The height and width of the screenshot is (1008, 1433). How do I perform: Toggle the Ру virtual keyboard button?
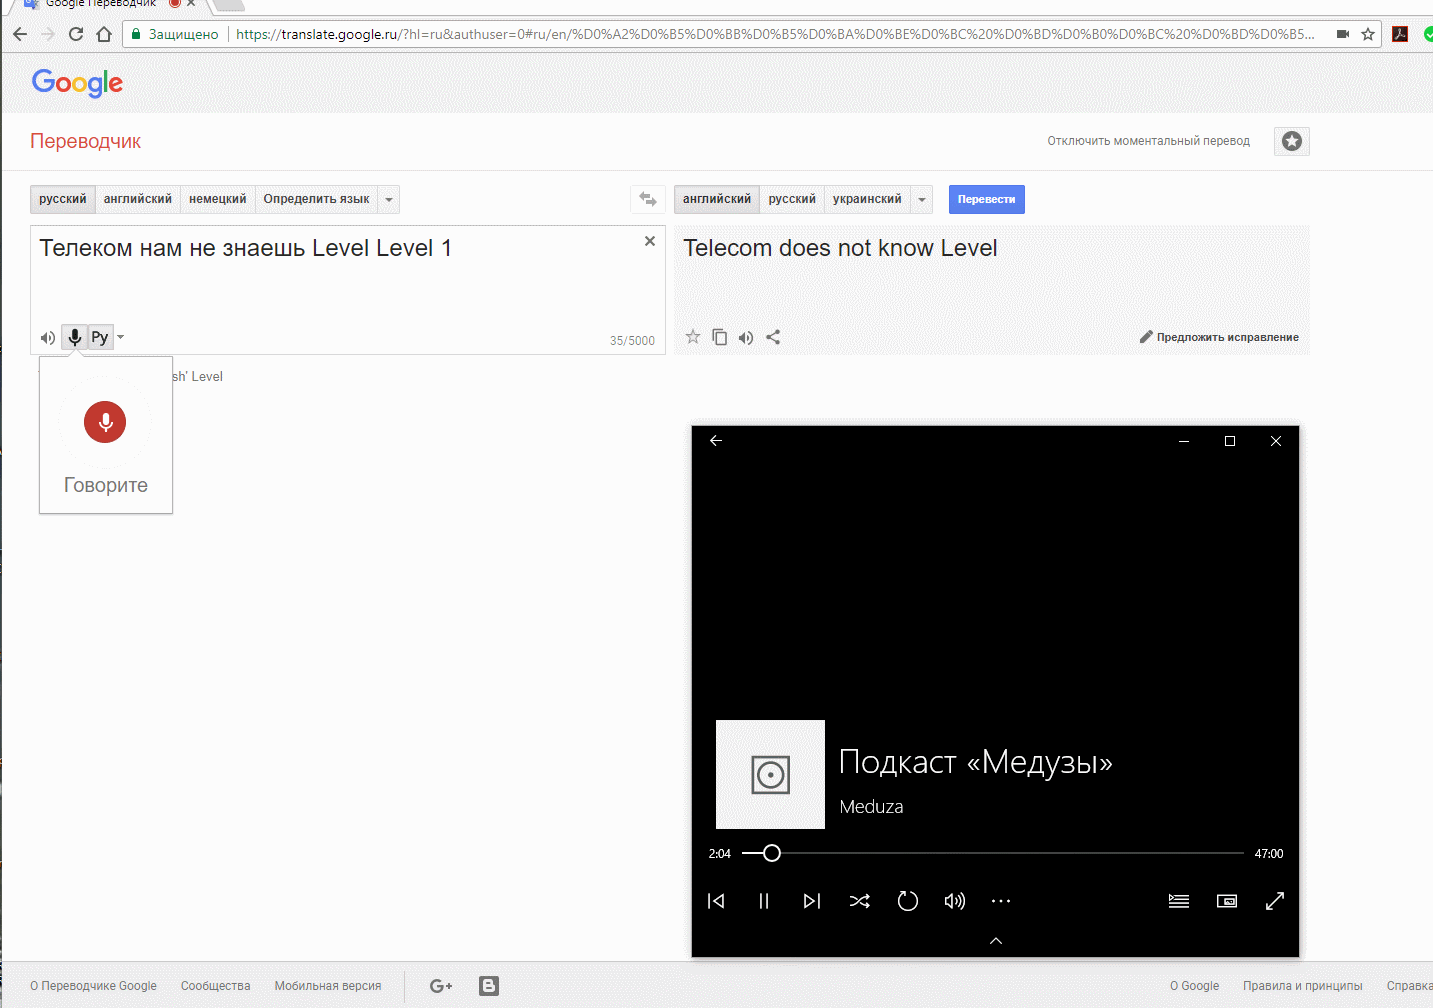pyautogui.click(x=100, y=337)
